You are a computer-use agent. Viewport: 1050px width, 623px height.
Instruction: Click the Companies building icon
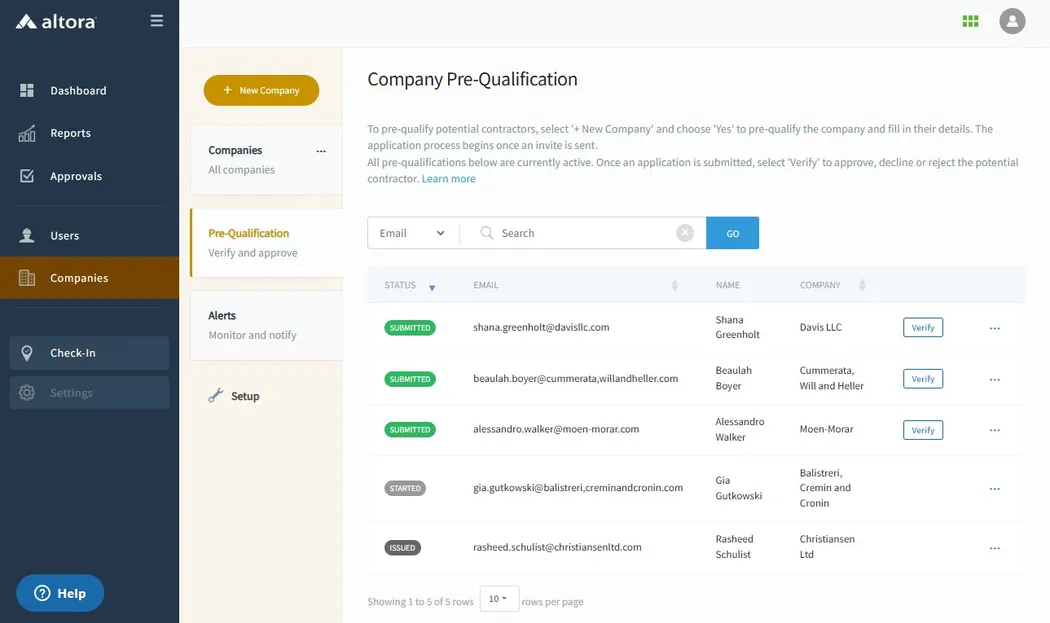coord(27,278)
